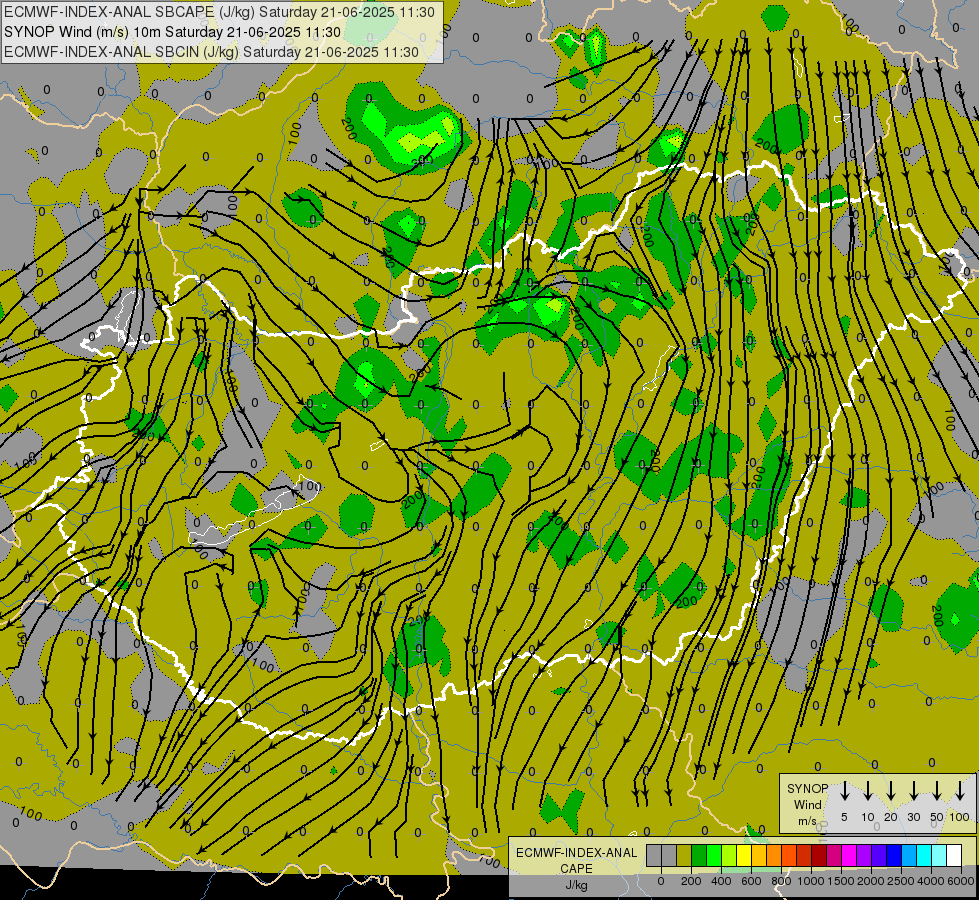
Task: Pick the pale cyan swatch before the white one
Action: pos(940,855)
